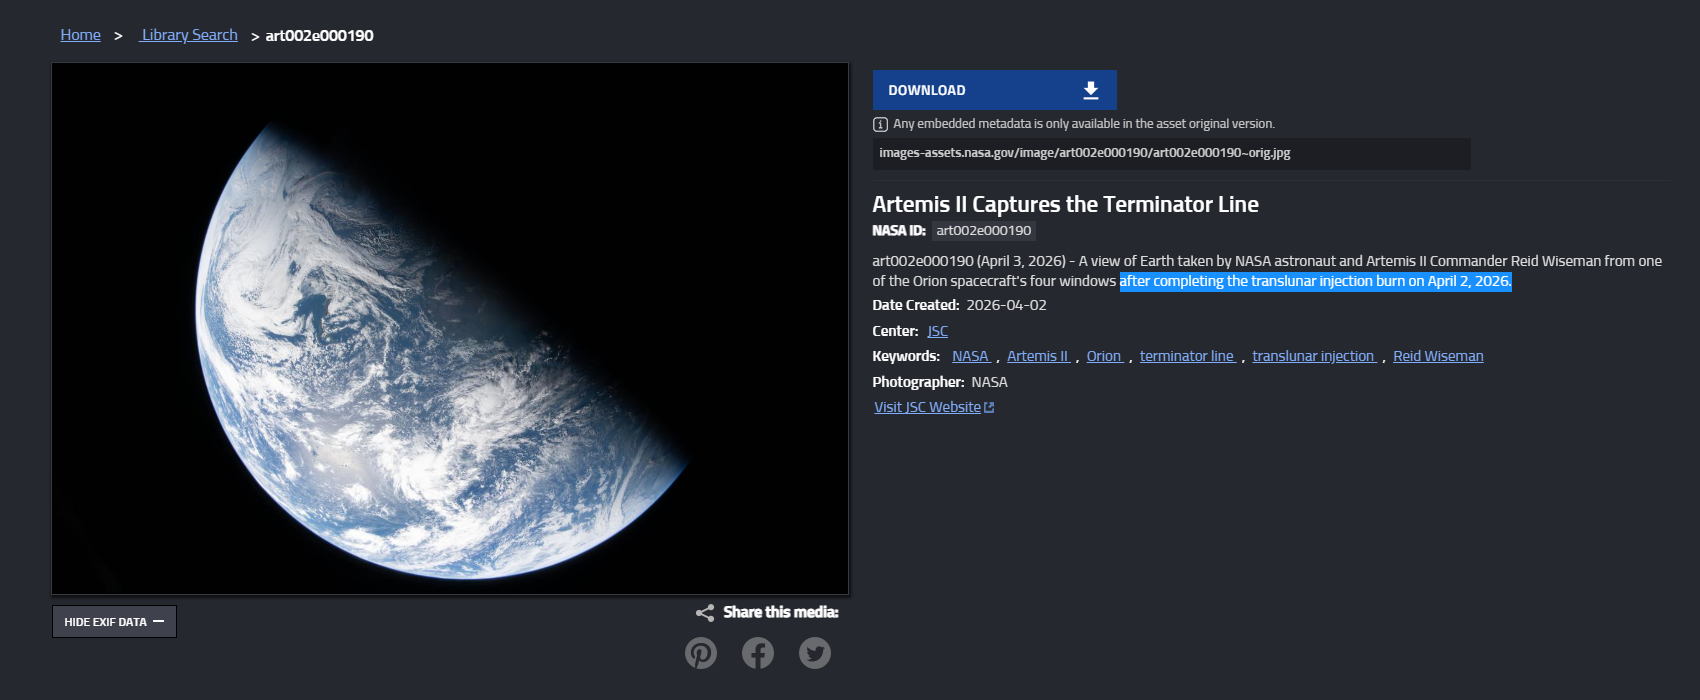Collapse EXIF data with HIDE EXIF DATA button
This screenshot has width=1700, height=700.
click(114, 621)
